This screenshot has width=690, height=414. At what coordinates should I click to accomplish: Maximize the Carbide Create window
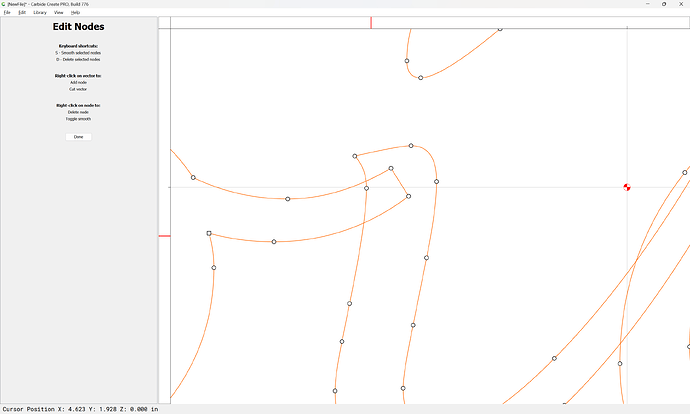(x=664, y=3)
